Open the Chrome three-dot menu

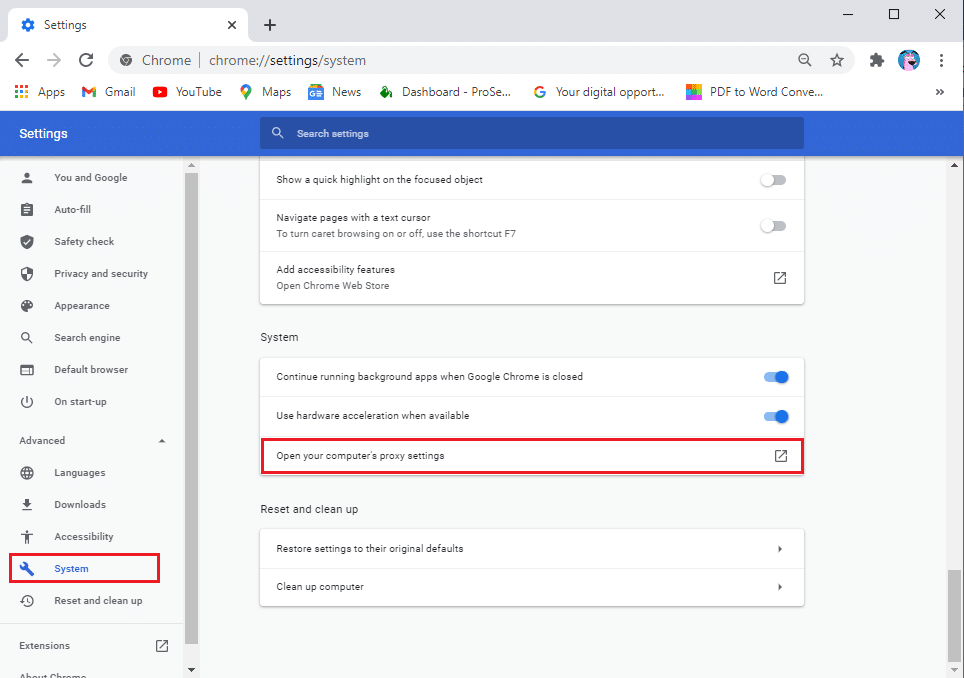[x=942, y=60]
